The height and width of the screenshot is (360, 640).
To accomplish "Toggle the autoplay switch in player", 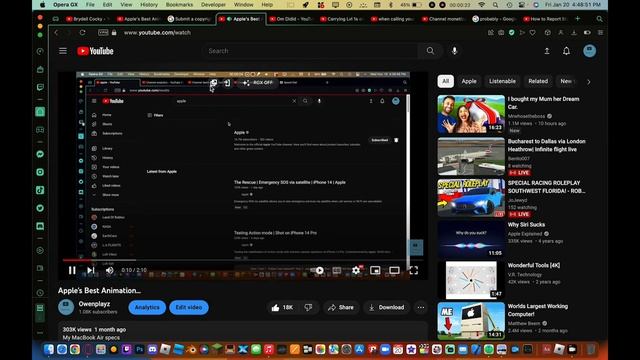I will pyautogui.click(x=318, y=270).
